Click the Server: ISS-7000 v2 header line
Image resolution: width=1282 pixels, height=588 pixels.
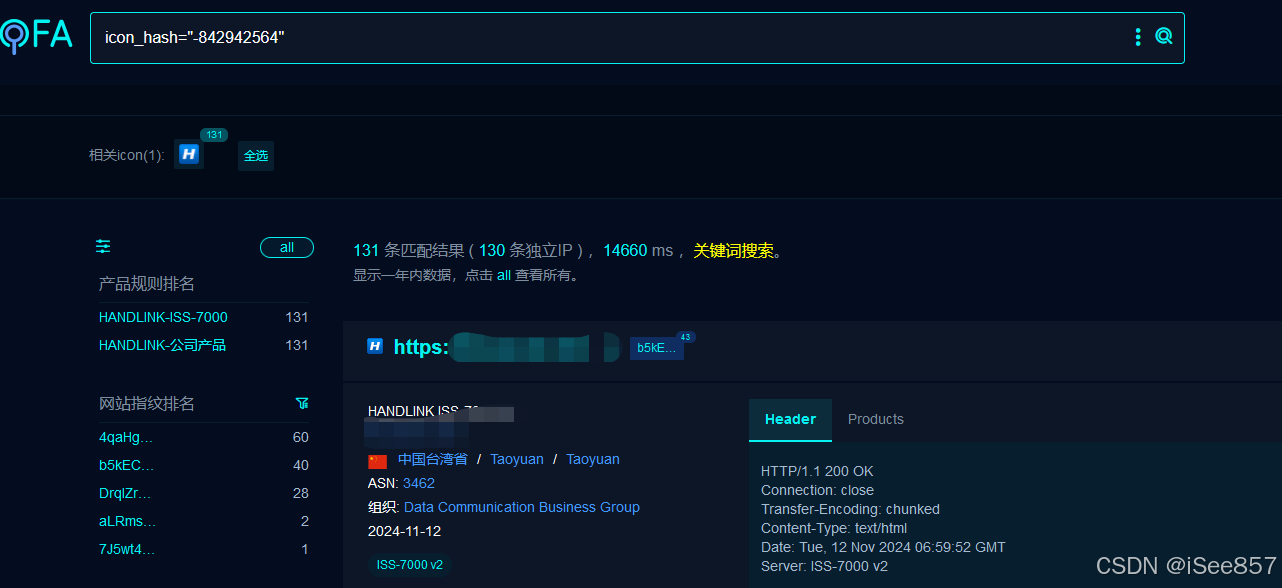click(x=824, y=566)
